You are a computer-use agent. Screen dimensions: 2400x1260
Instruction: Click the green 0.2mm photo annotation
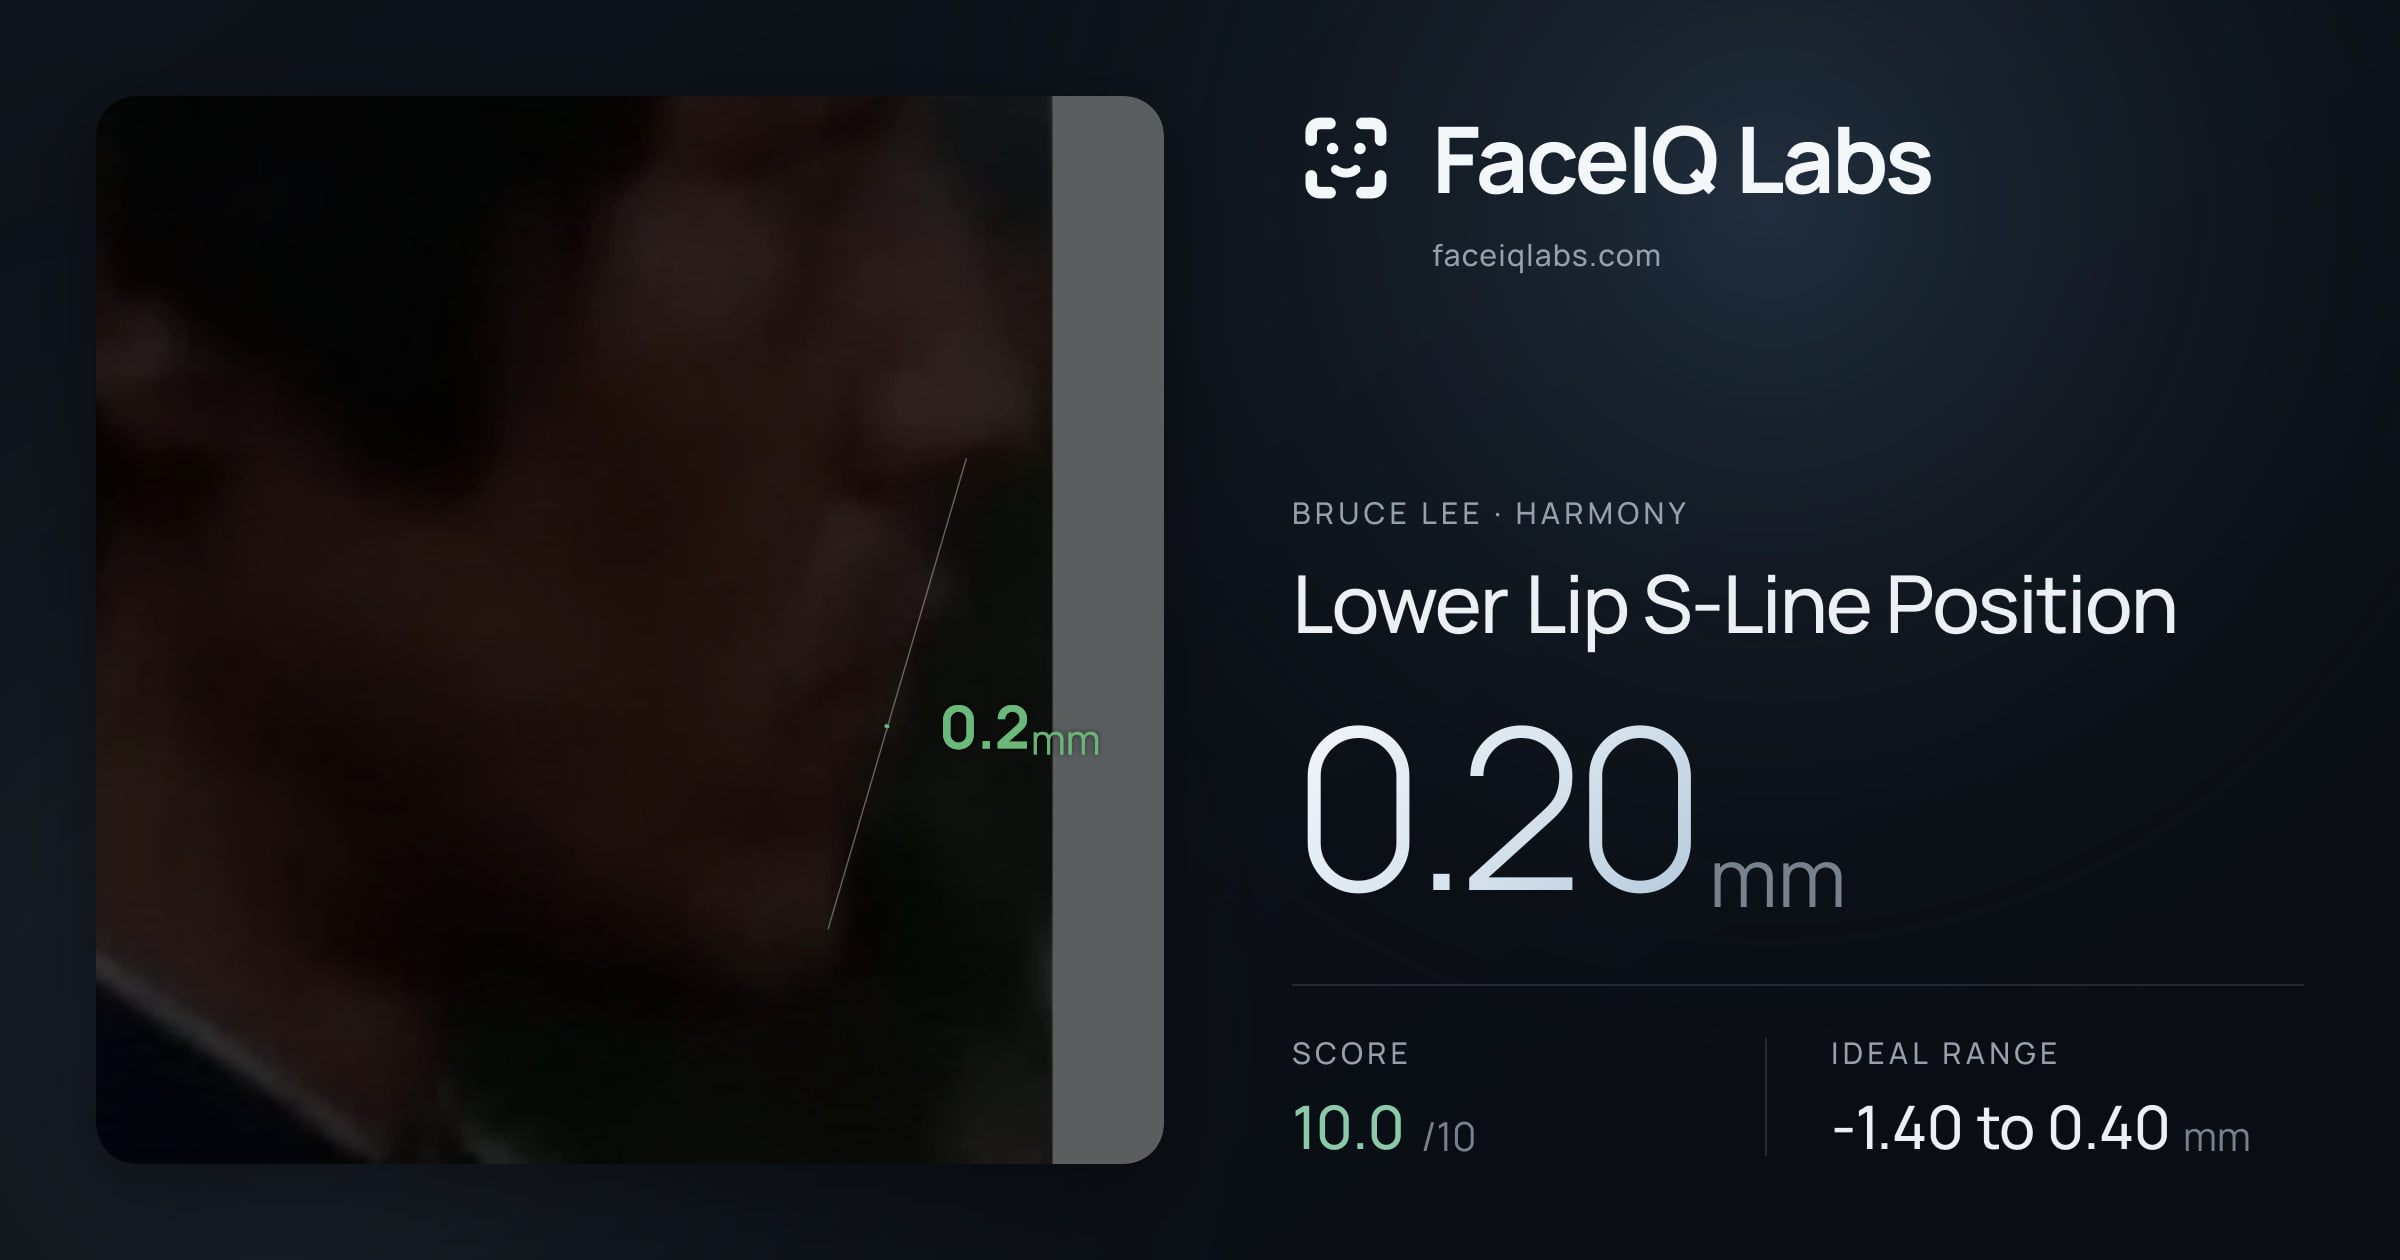[x=1020, y=729]
